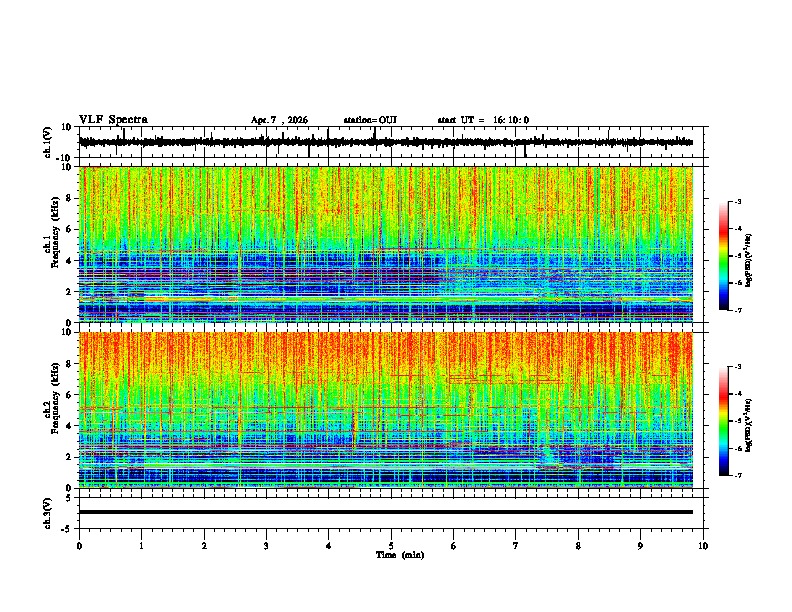
Task: Click the -3 label on ch.2 color bar
Action: 737,367
